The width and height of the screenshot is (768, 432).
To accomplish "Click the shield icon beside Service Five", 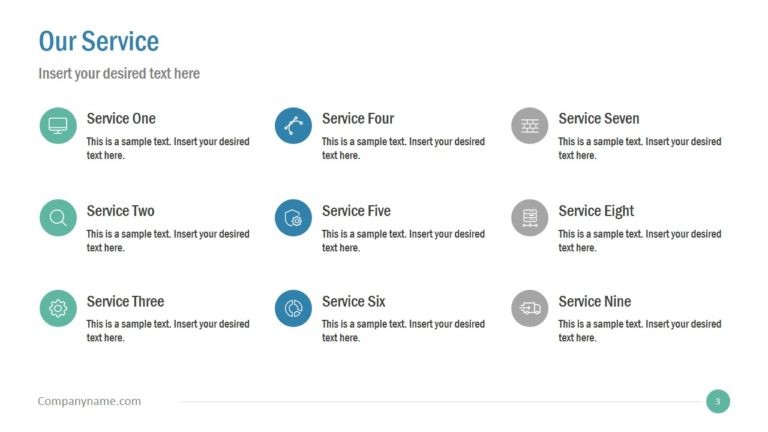I will (x=293, y=217).
